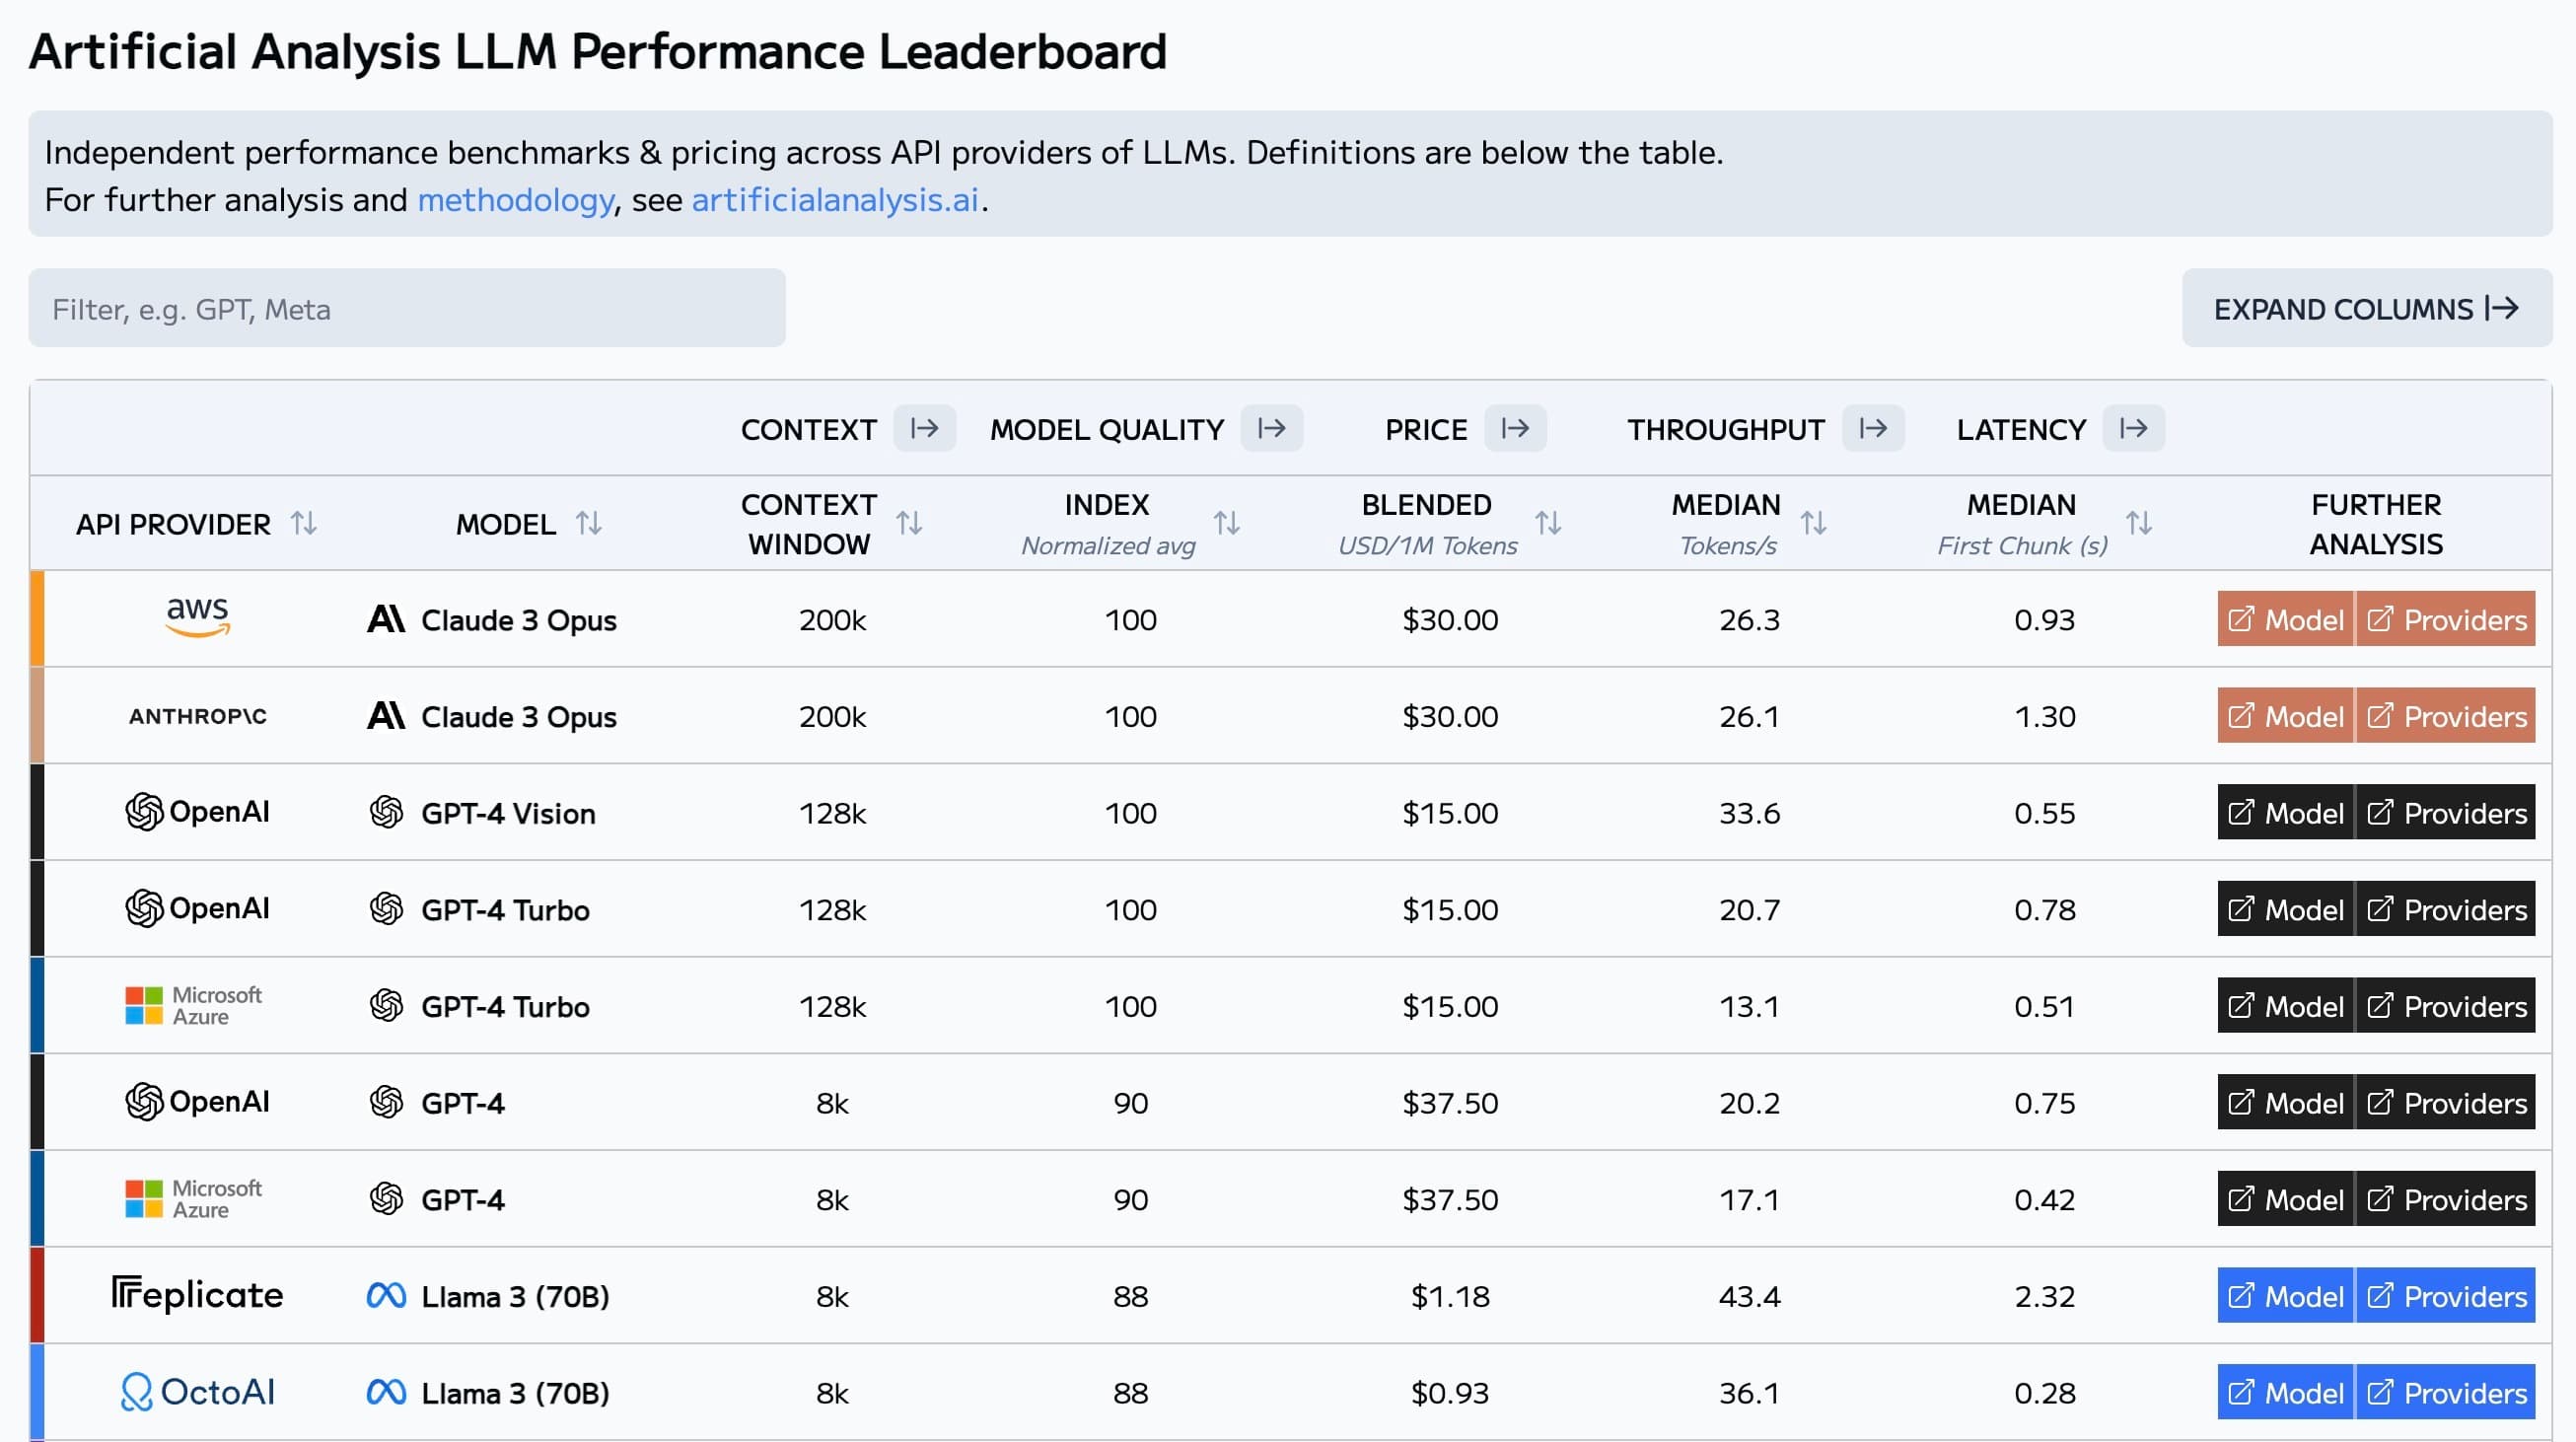Select $1.18 price in Replicate row
The image size is (2576, 1442).
click(x=1450, y=1296)
